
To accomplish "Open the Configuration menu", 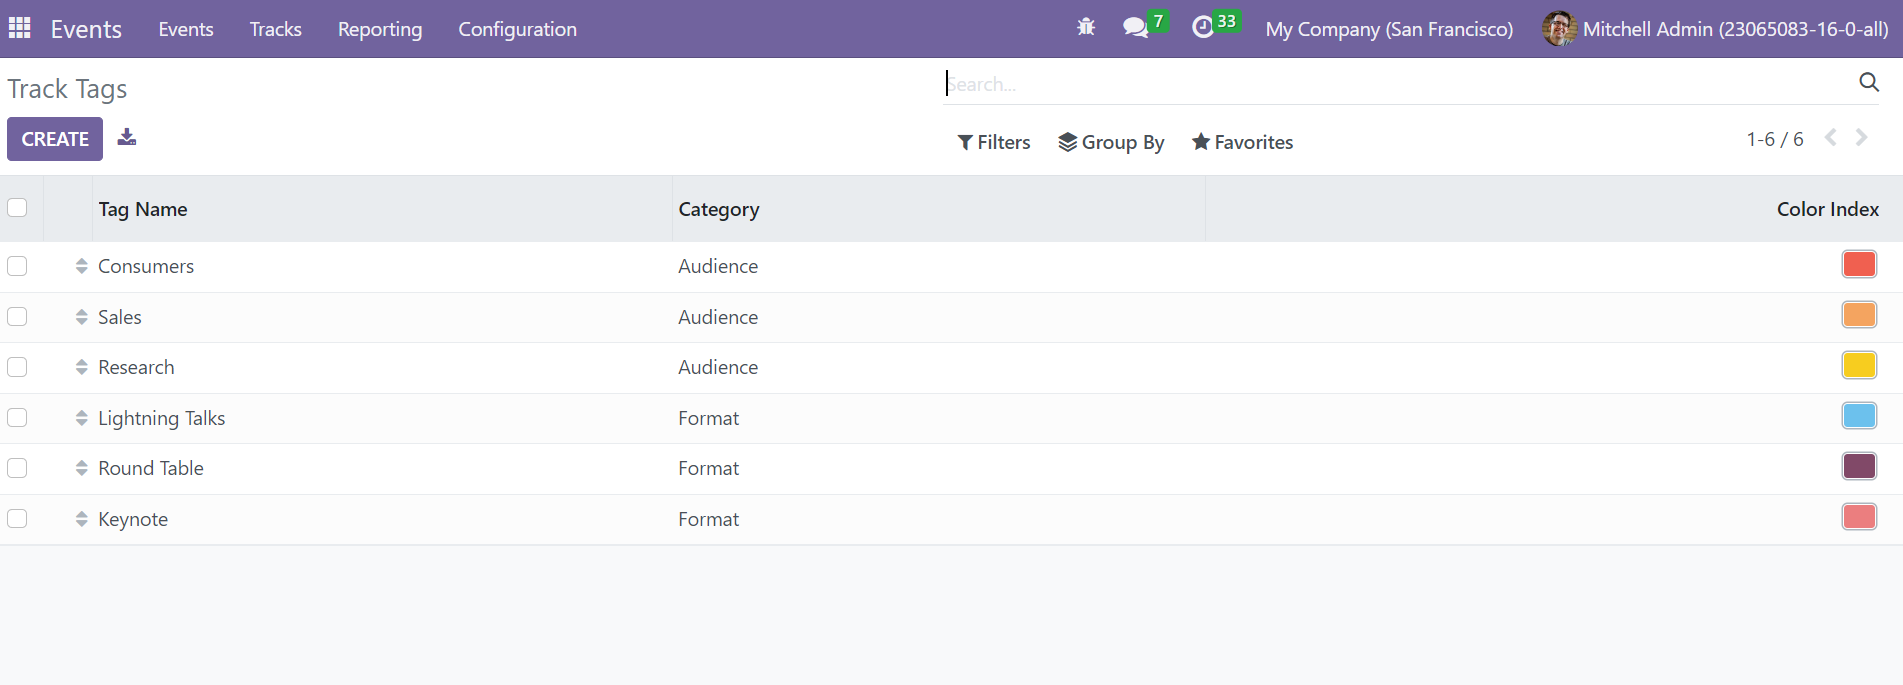I will pyautogui.click(x=518, y=29).
